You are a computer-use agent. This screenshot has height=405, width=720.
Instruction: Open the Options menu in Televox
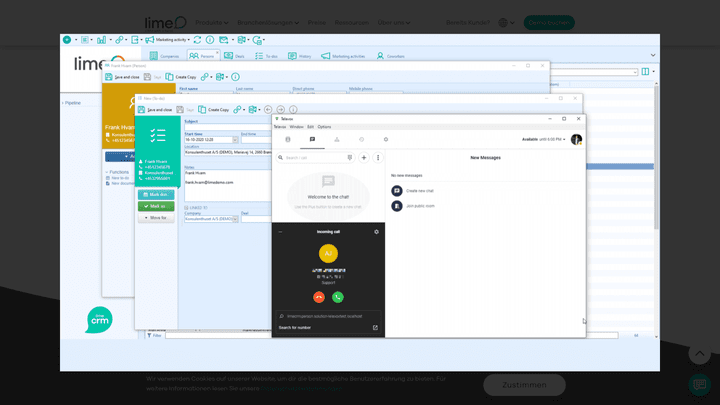324,127
